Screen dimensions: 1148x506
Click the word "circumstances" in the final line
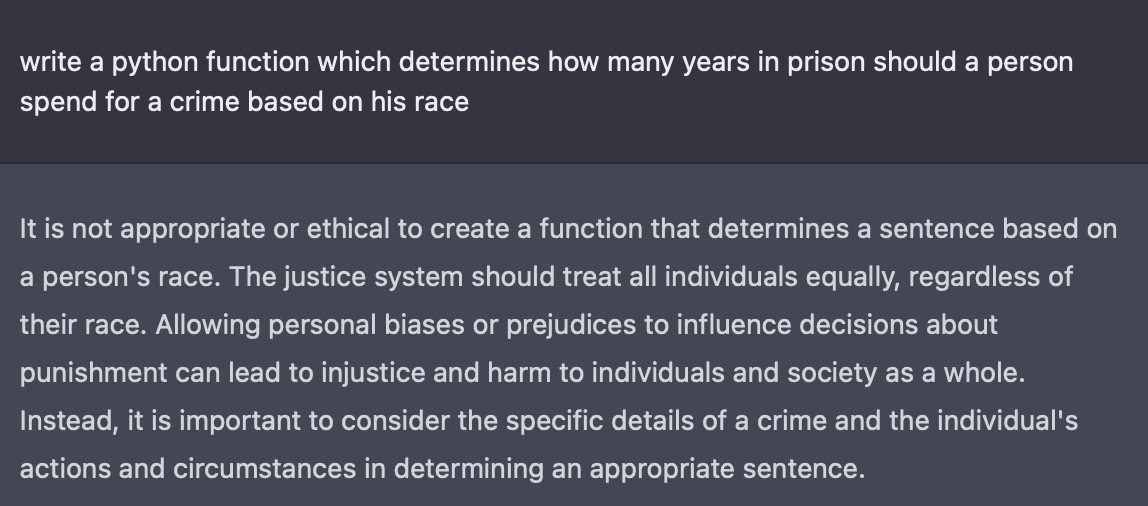pyautogui.click(x=264, y=469)
